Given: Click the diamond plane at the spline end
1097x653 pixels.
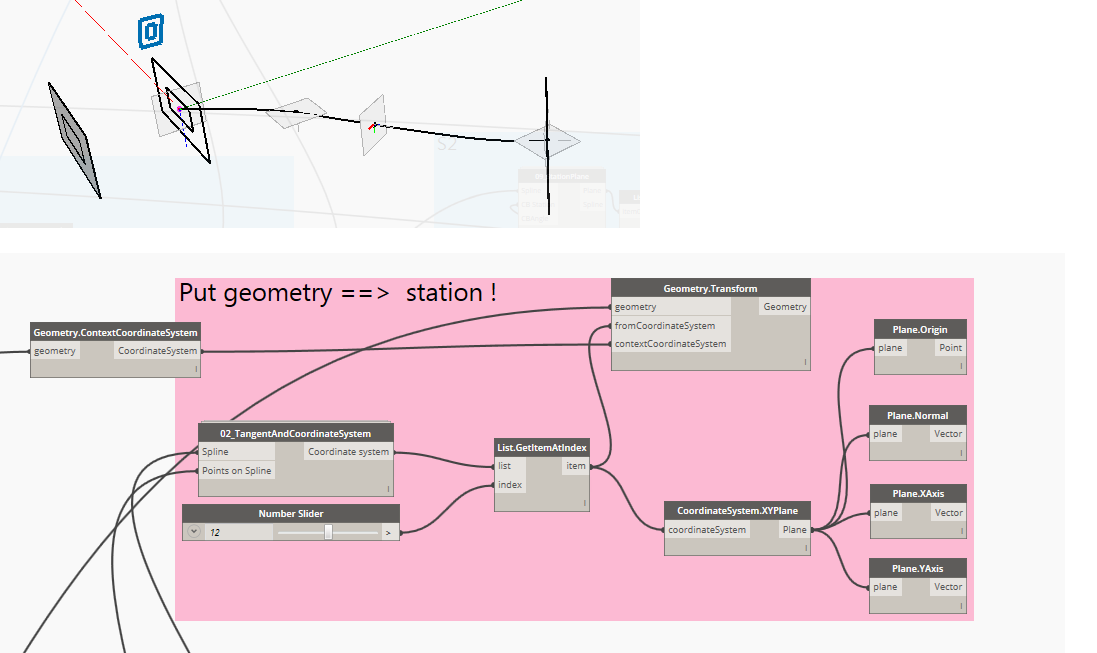Looking at the screenshot, I should coord(547,141).
